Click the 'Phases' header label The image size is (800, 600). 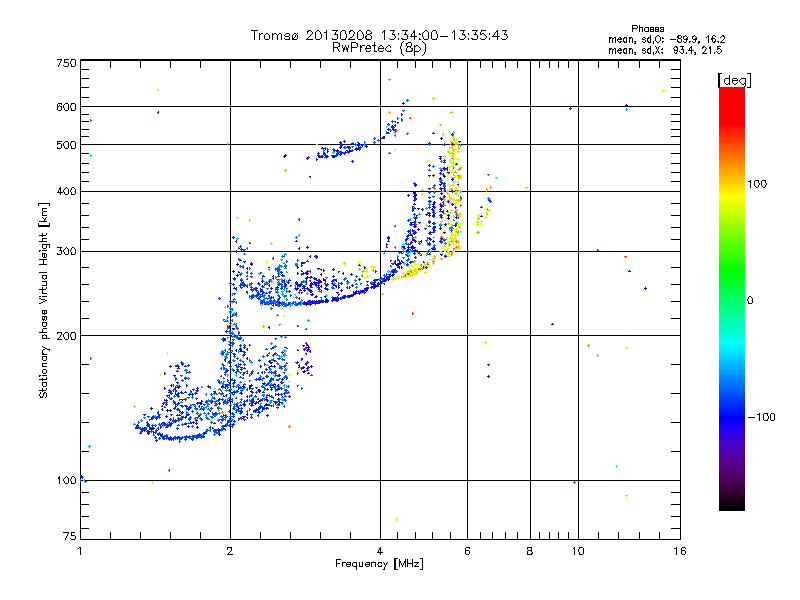click(x=647, y=29)
